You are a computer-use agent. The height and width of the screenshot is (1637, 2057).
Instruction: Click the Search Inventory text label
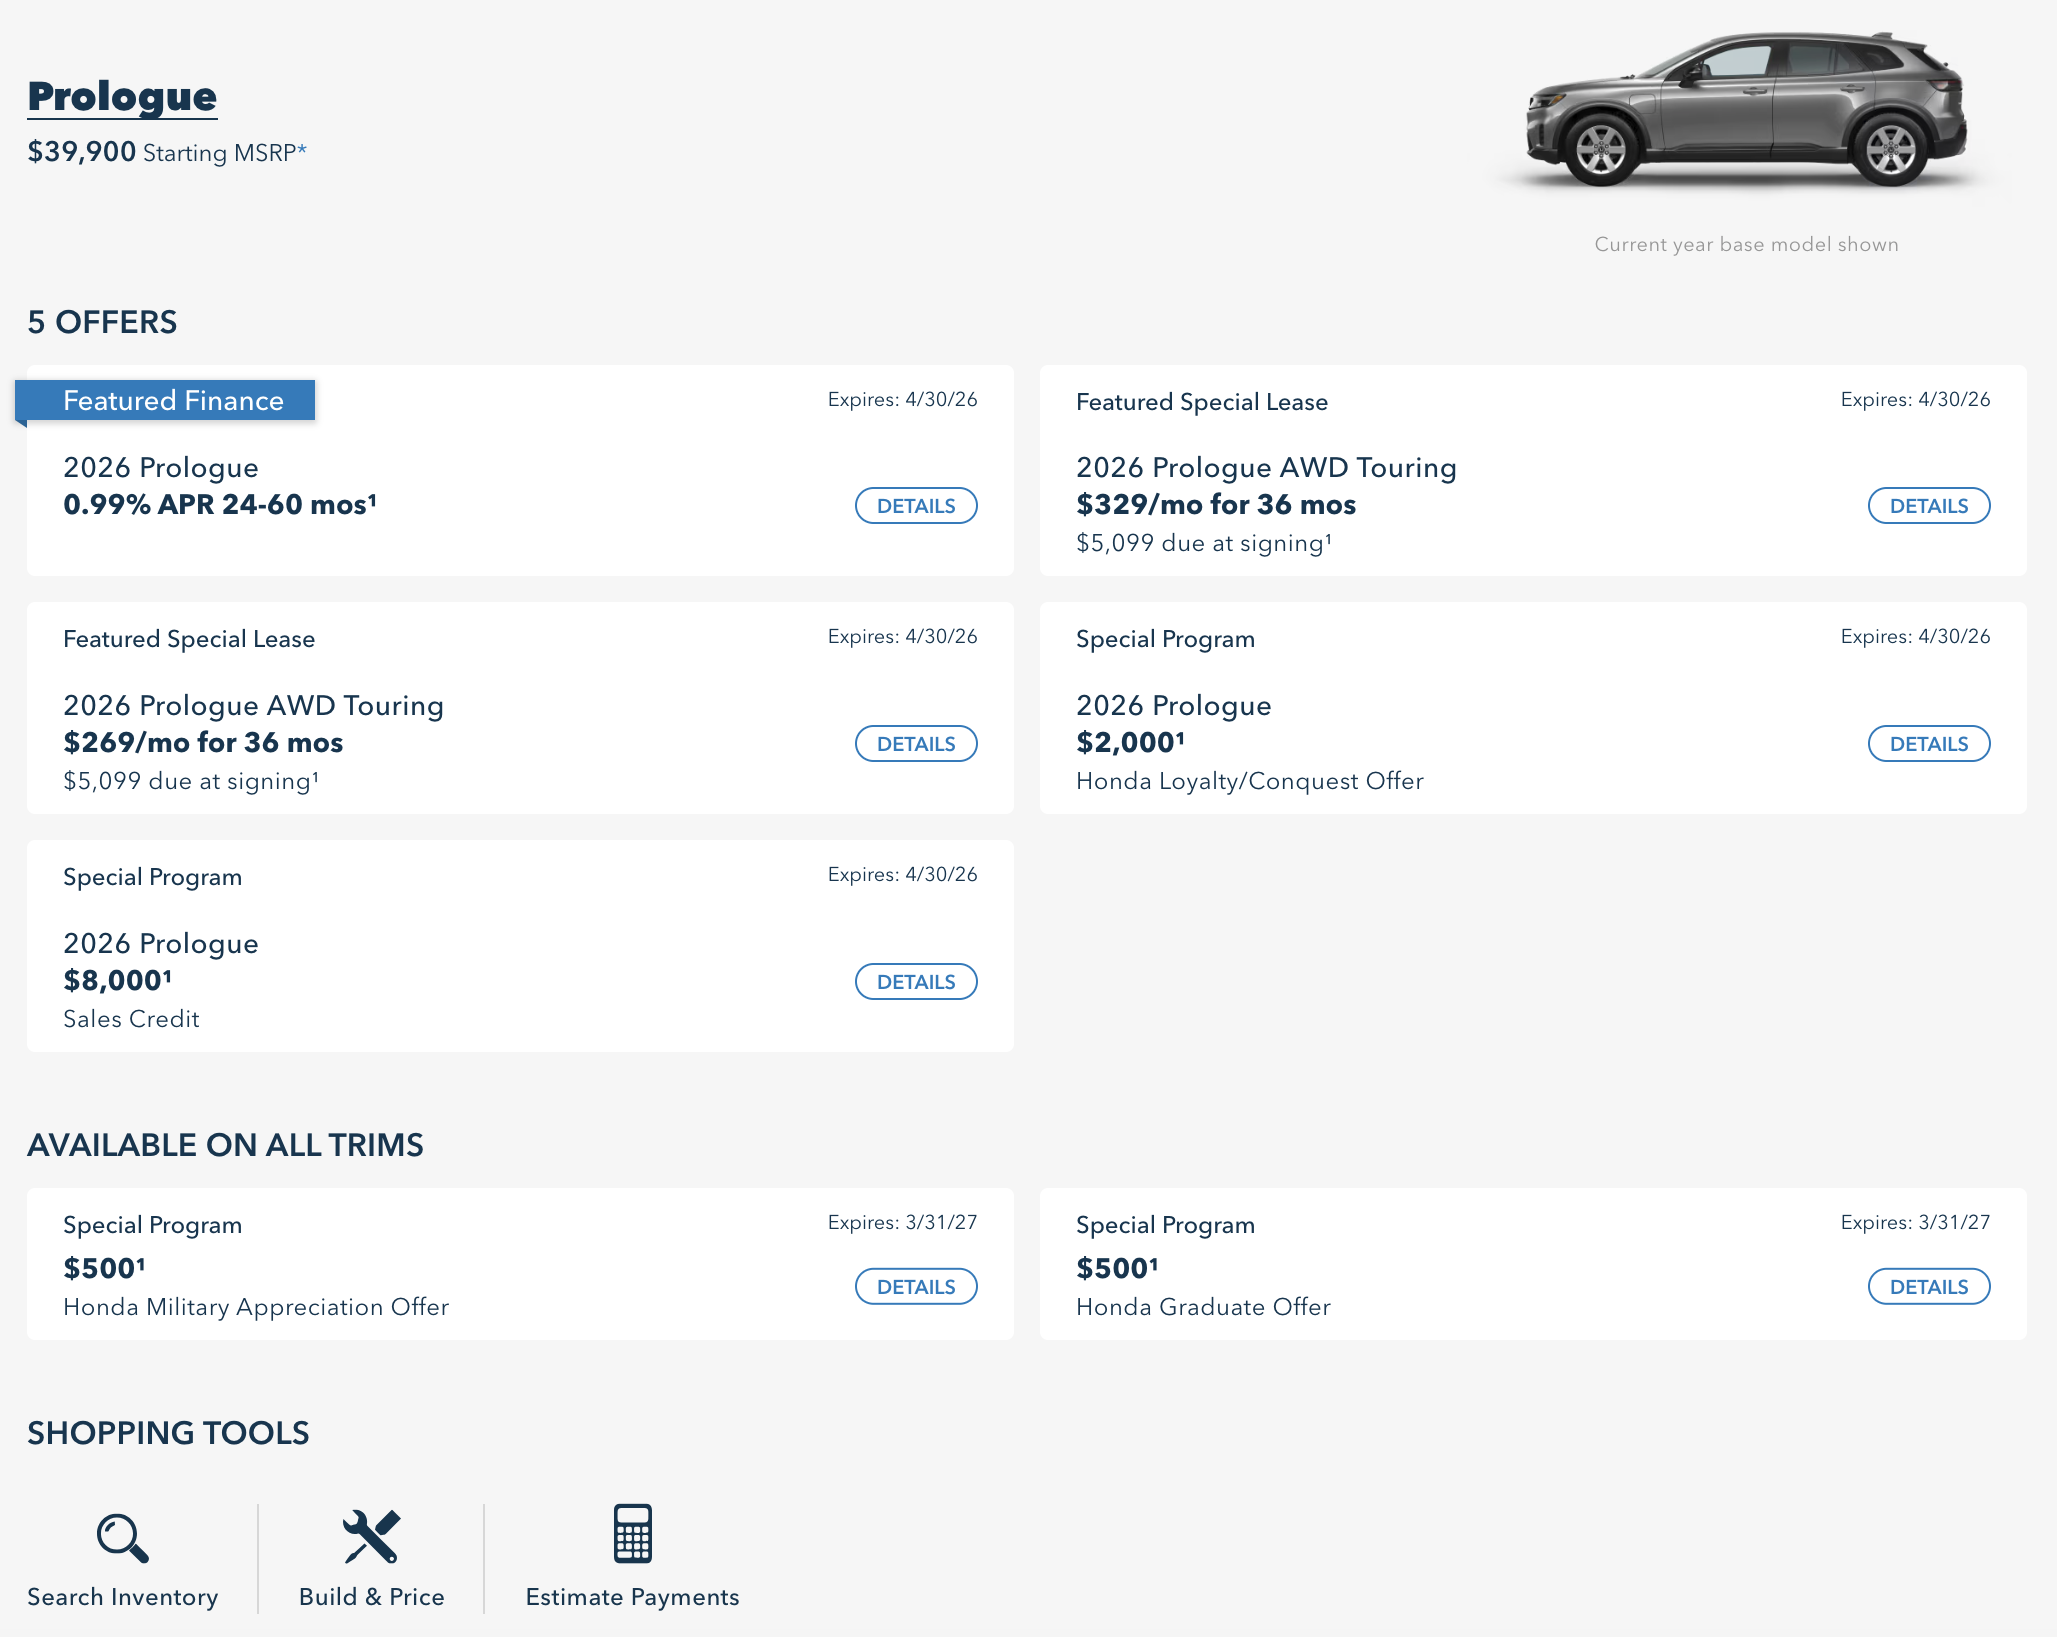point(122,1597)
